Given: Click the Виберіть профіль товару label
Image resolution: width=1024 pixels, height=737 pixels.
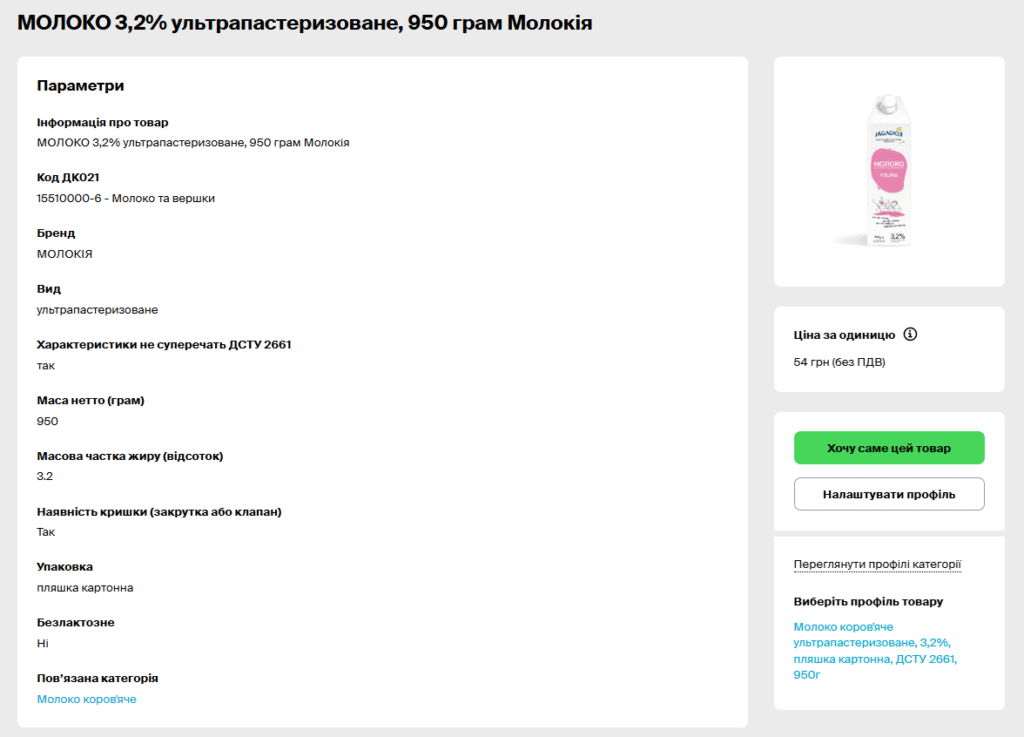Looking at the screenshot, I should (868, 601).
